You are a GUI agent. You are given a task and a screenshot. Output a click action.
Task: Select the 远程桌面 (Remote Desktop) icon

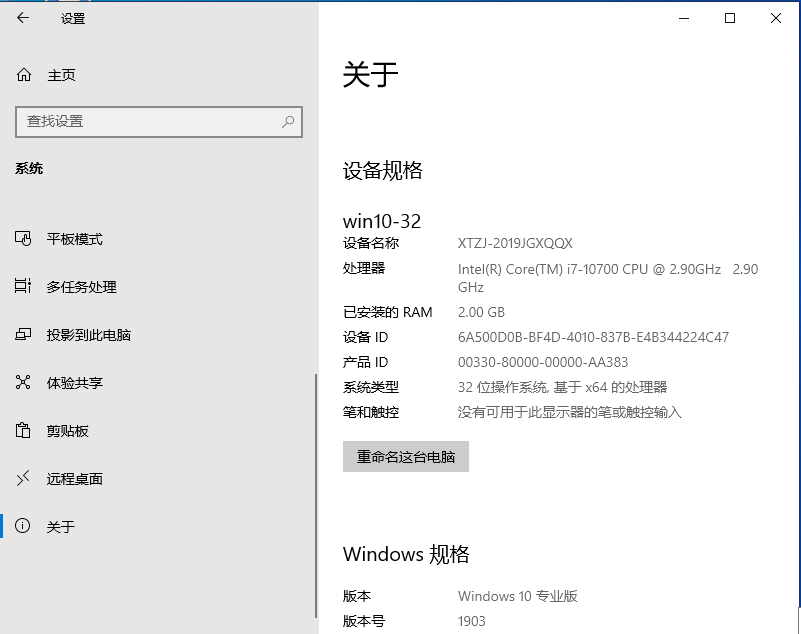pos(23,478)
